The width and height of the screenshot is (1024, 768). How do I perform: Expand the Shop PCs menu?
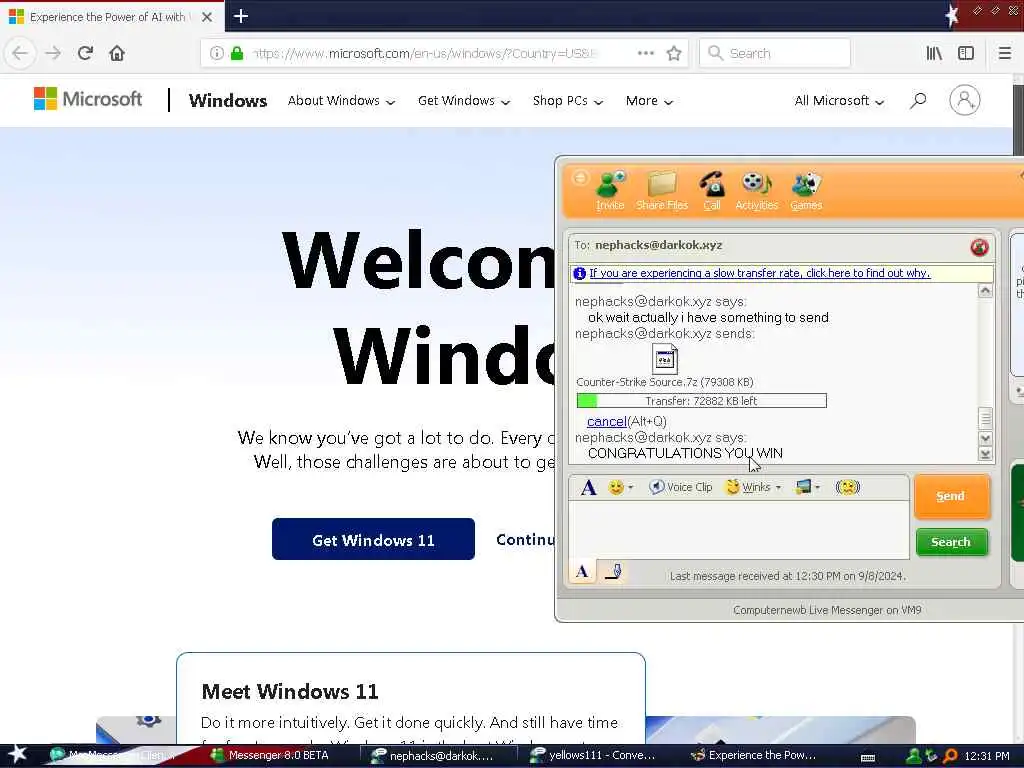568,101
